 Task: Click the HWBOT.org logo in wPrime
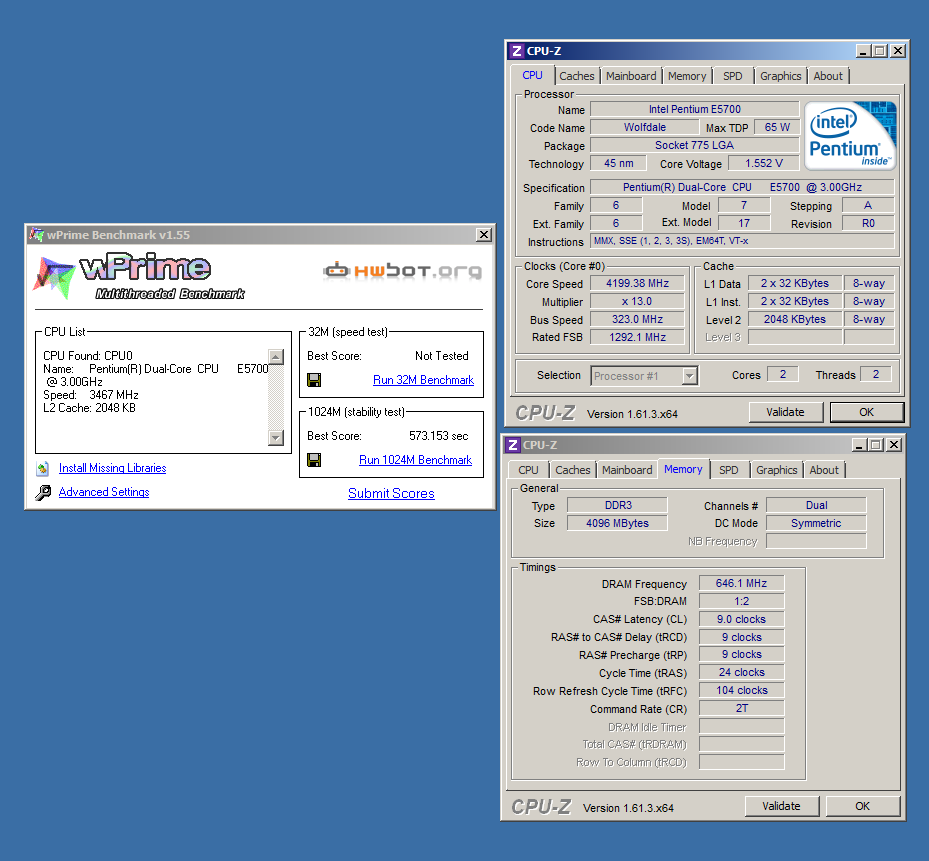point(402,271)
